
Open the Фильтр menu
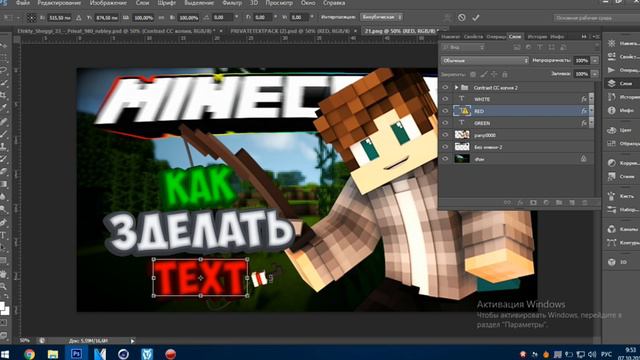[x=232, y=3]
